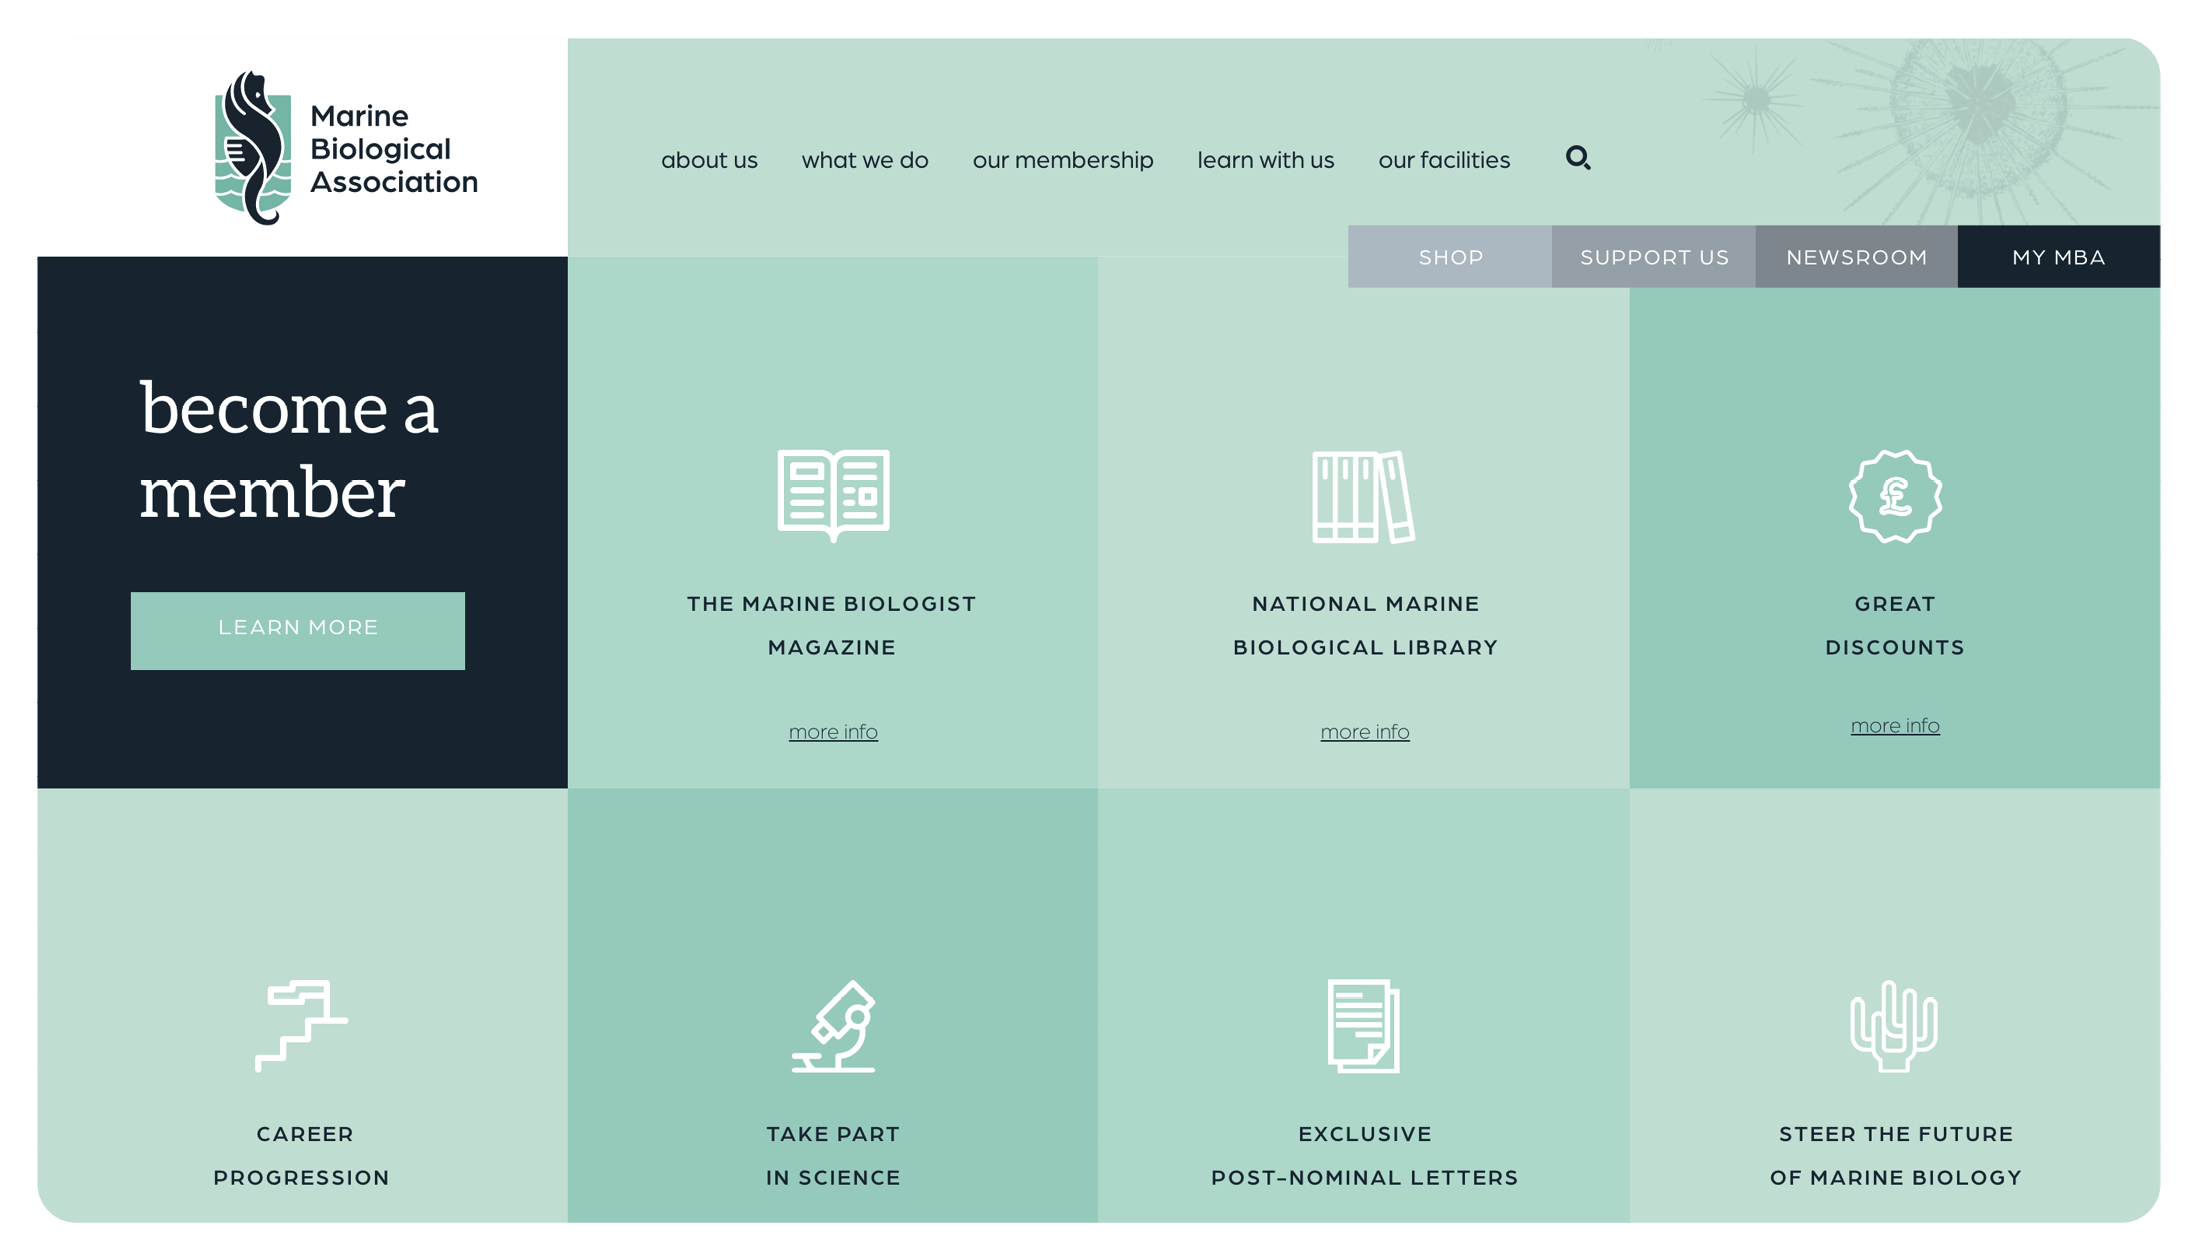Click the pound discount badge icon
This screenshot has width=2198, height=1260.
coord(1895,496)
